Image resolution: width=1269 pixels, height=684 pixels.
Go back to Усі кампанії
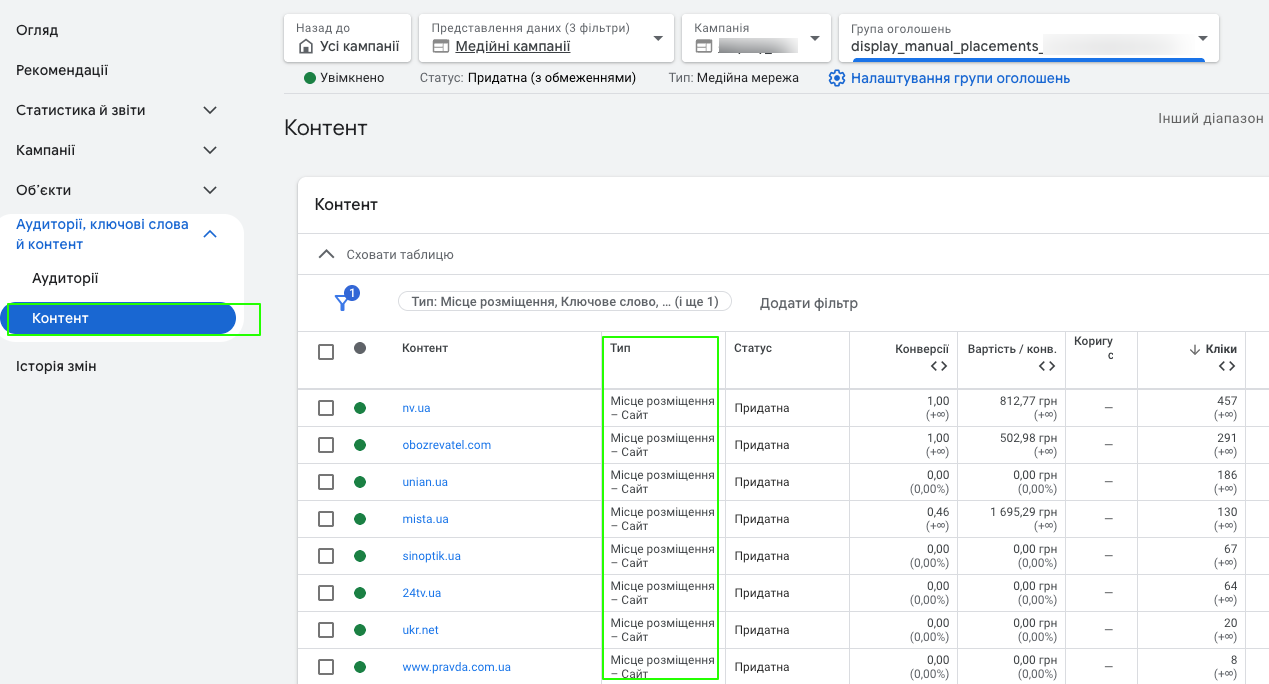(348, 38)
